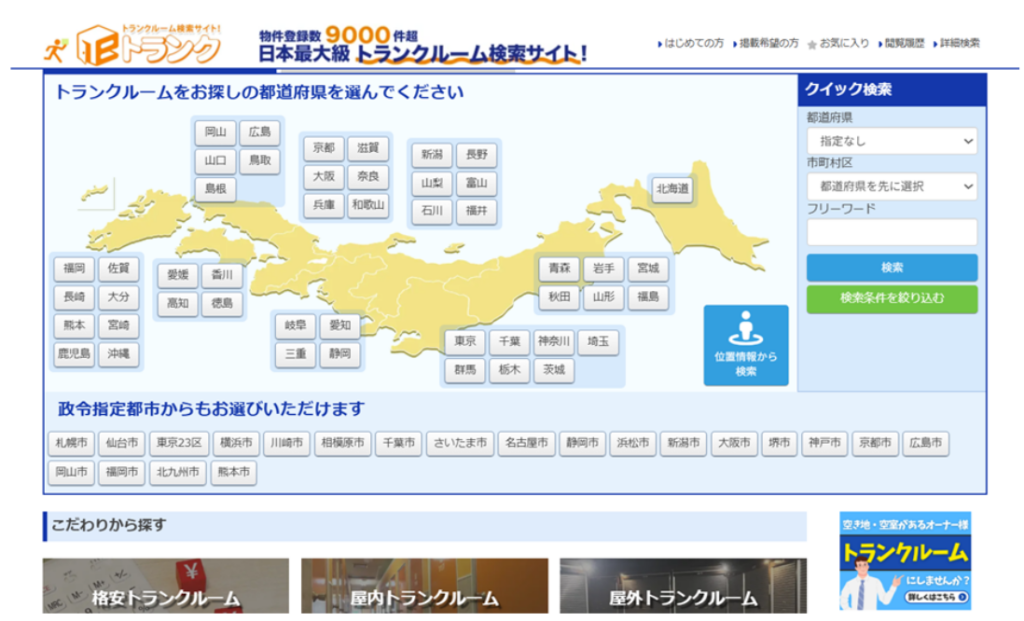Image resolution: width=1024 pixels, height=621 pixels.
Task: Open the 屋外トランクルーム thumbnail
Action: click(x=683, y=586)
